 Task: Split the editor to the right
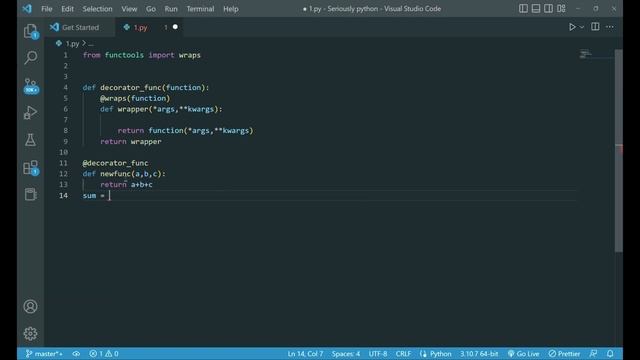tap(595, 27)
